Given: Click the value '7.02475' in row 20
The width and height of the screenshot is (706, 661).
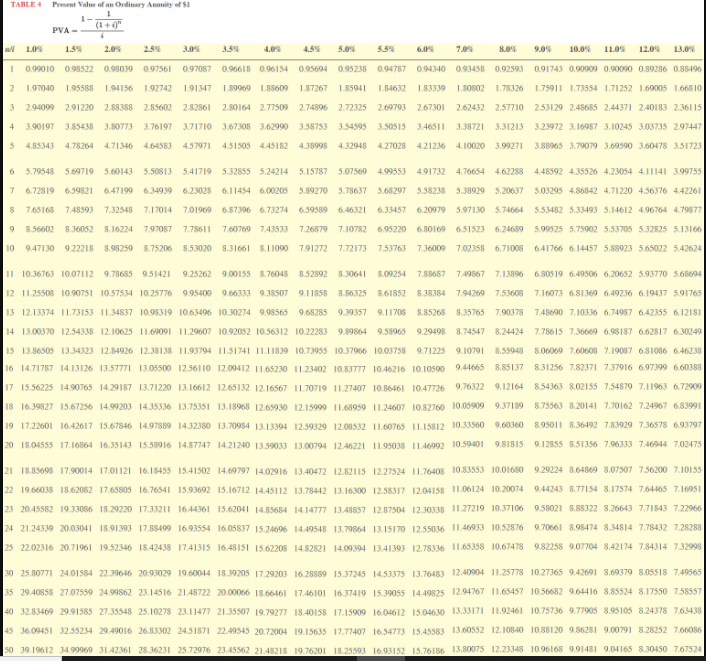Looking at the screenshot, I should (x=688, y=444).
